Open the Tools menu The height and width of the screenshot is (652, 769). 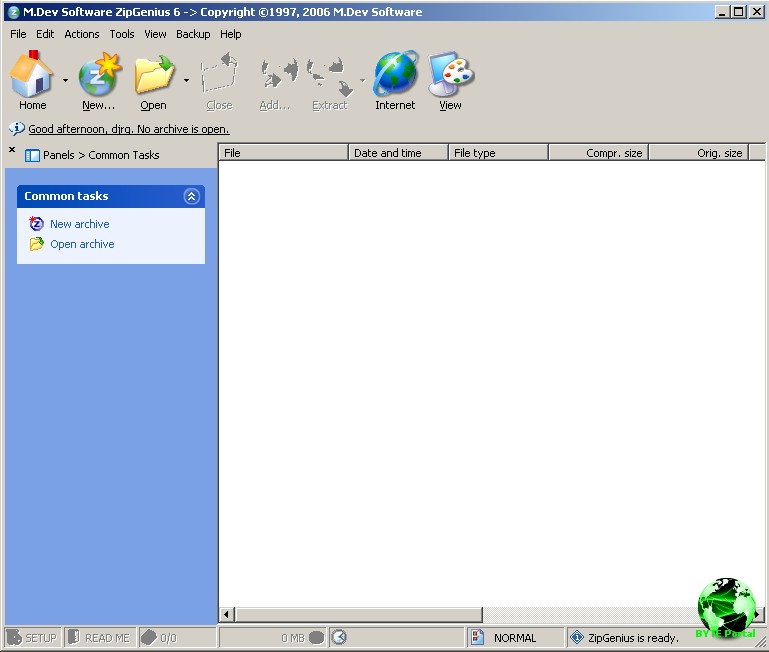click(122, 34)
